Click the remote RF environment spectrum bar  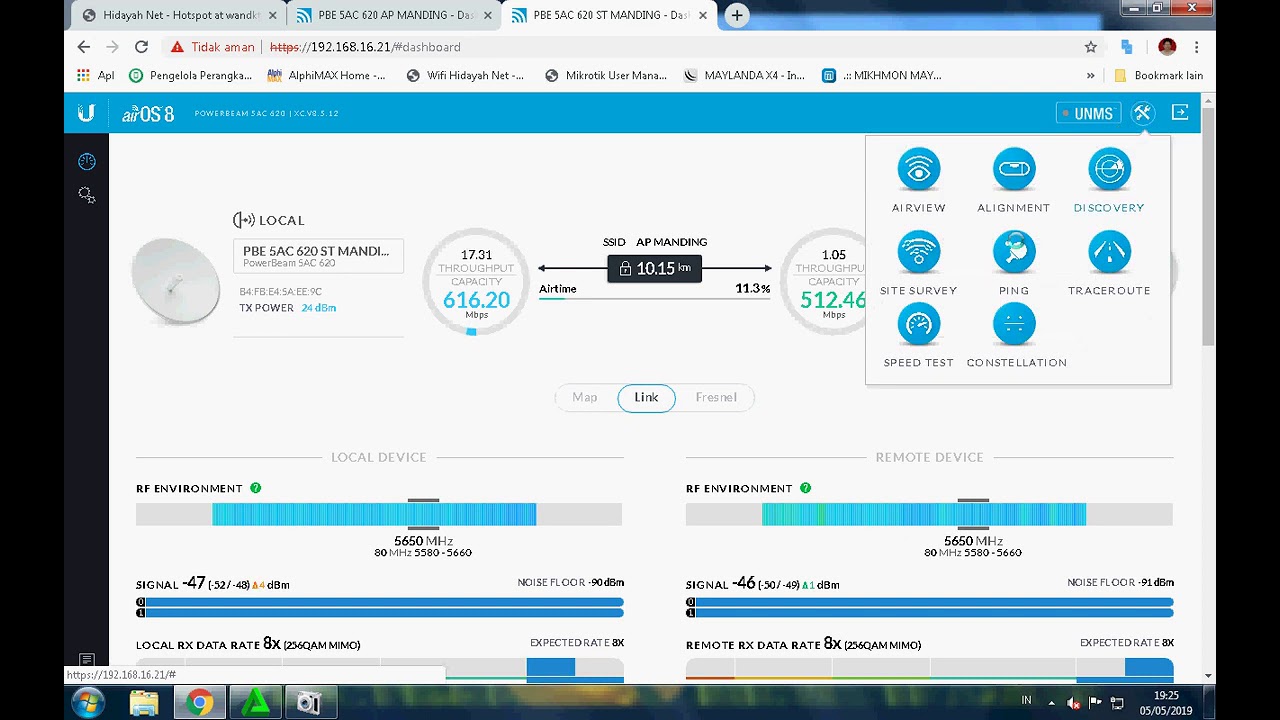tap(929, 515)
